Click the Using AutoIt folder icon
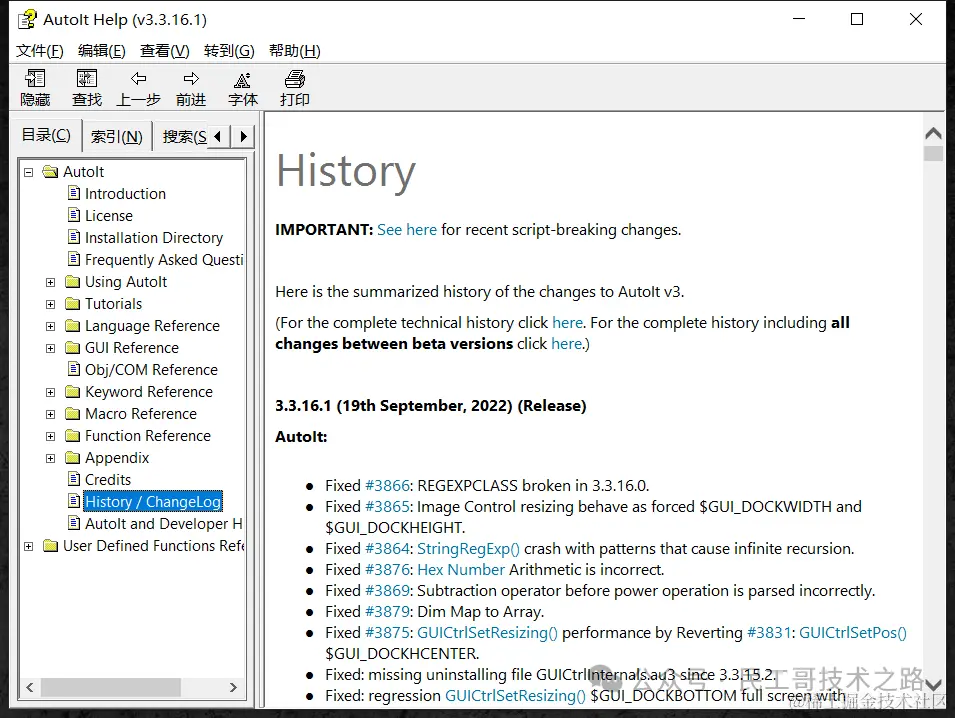Screen dimensions: 955x718 (x=72, y=281)
